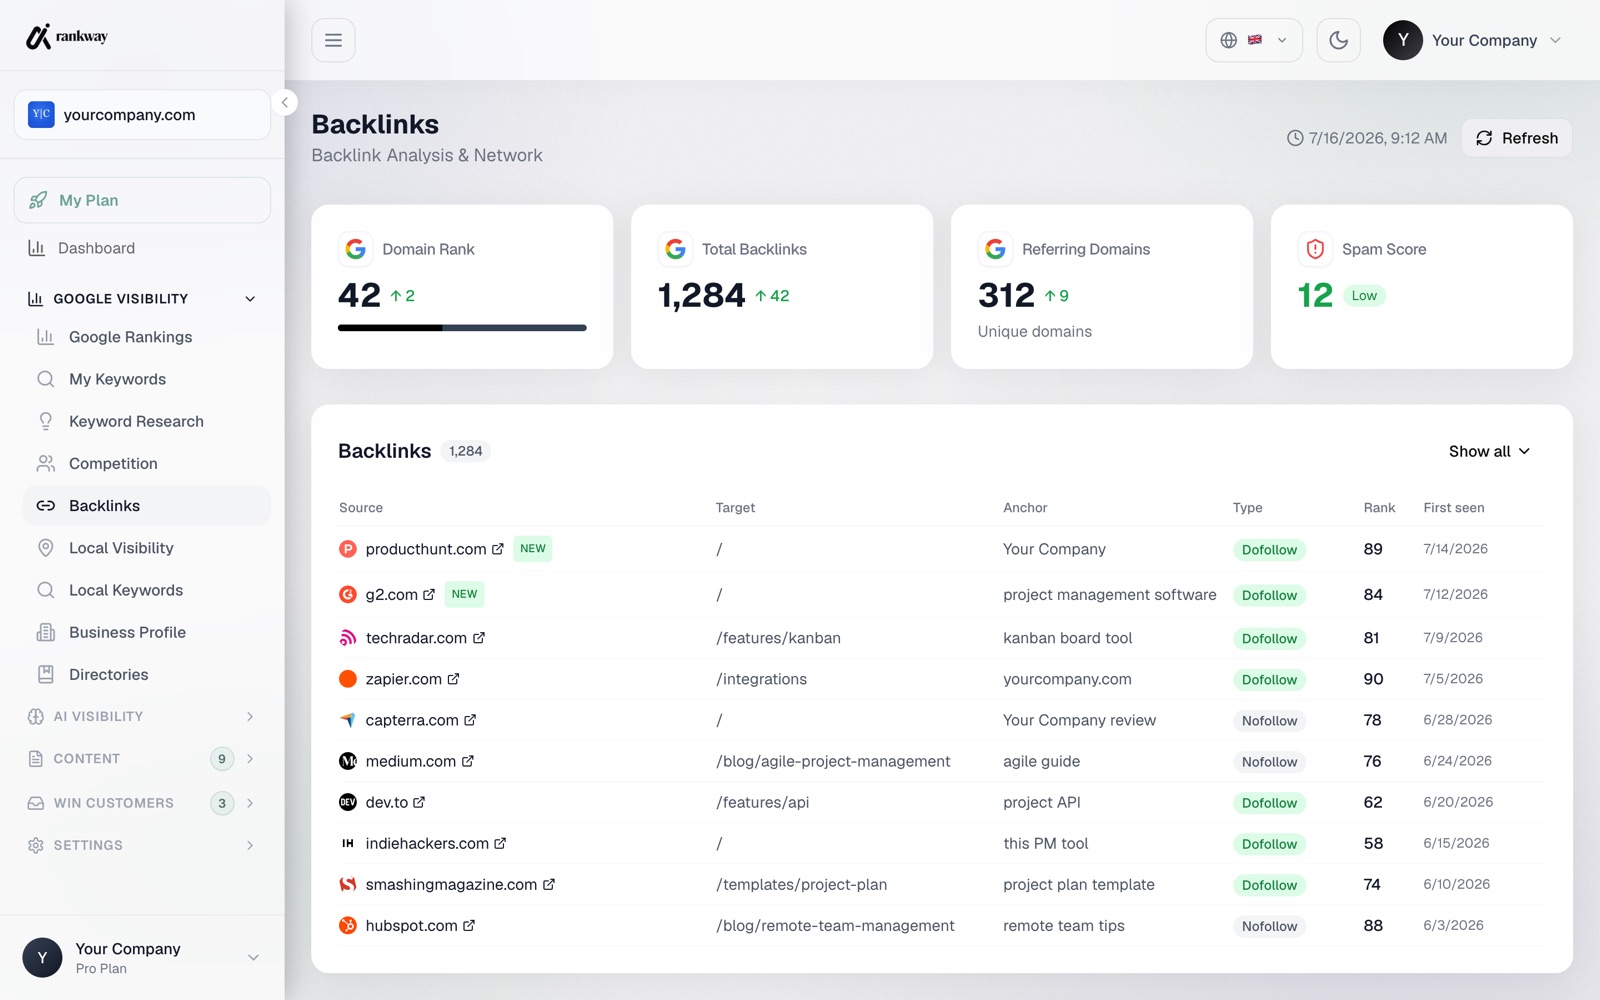Click shield icon on Spam Score card
This screenshot has width=1600, height=1000.
(x=1315, y=249)
